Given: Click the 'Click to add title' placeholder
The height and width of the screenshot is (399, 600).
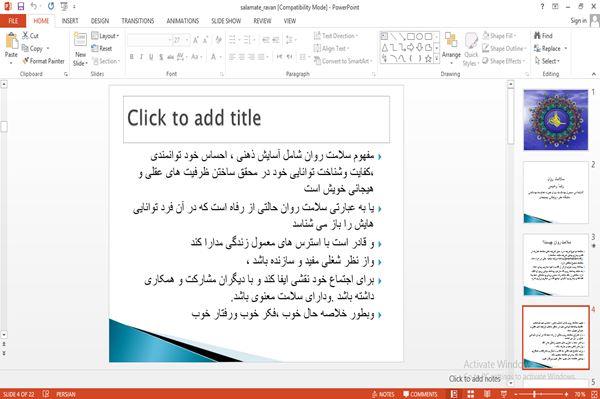Looking at the screenshot, I should pos(256,119).
